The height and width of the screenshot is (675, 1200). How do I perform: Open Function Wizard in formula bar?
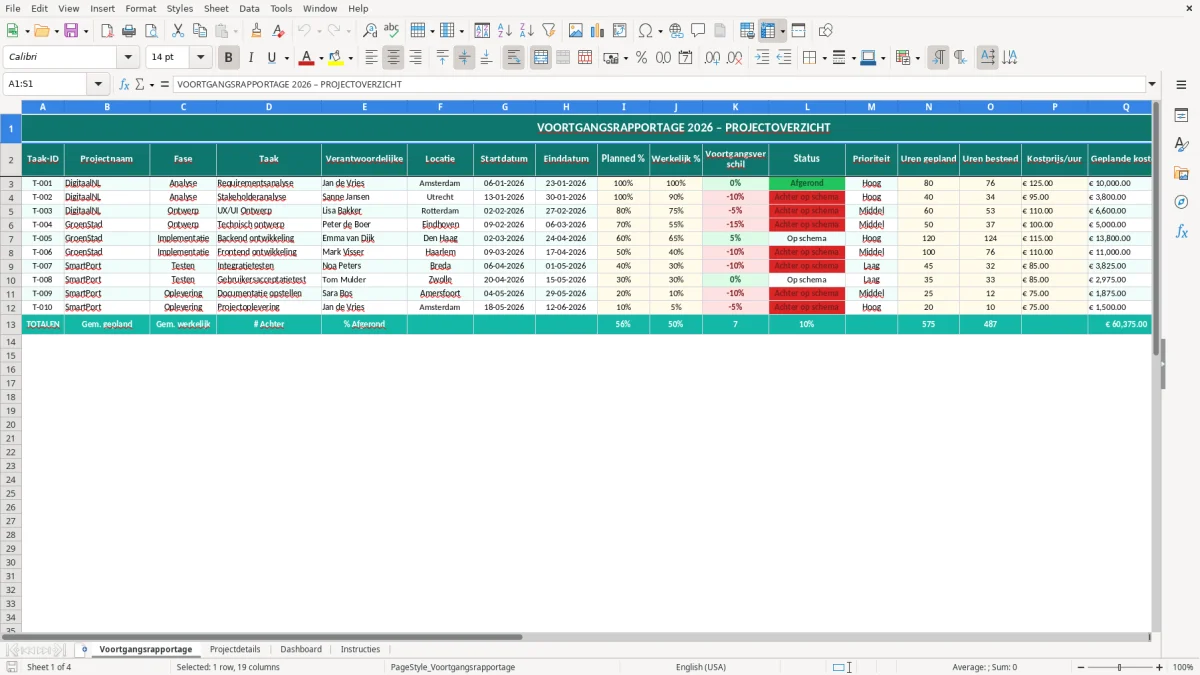(124, 84)
